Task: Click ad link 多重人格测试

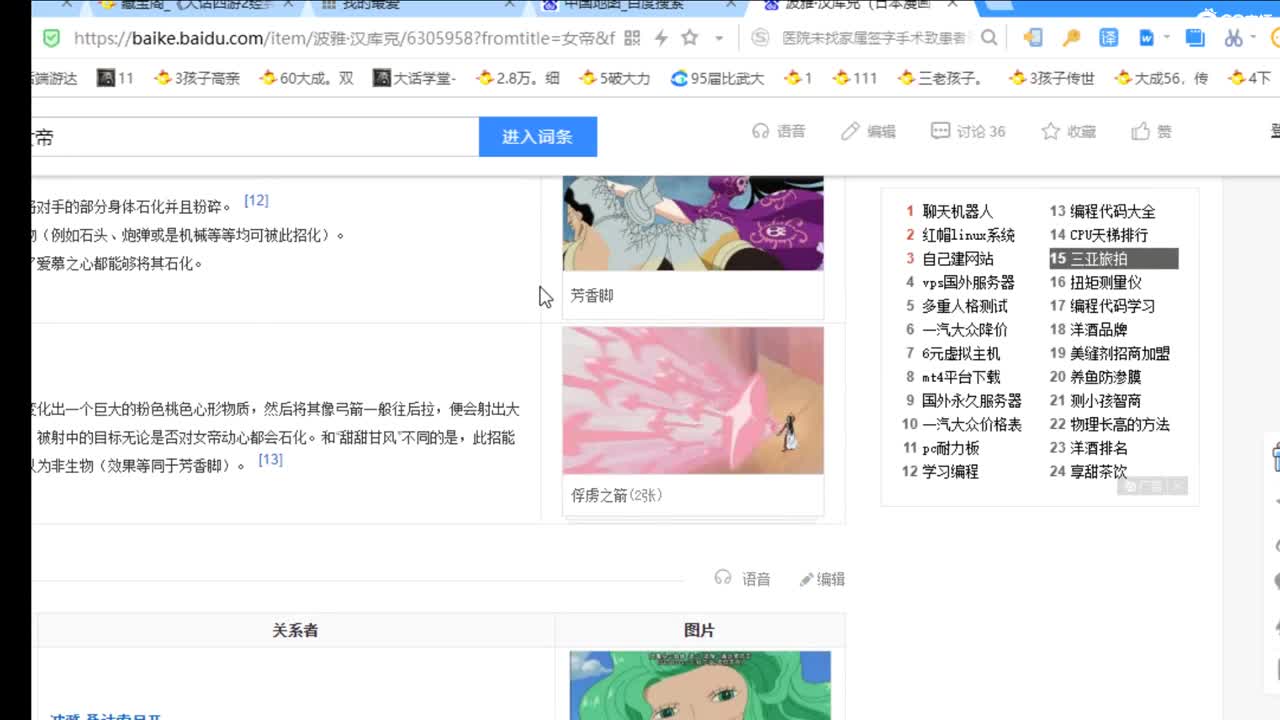Action: click(965, 306)
